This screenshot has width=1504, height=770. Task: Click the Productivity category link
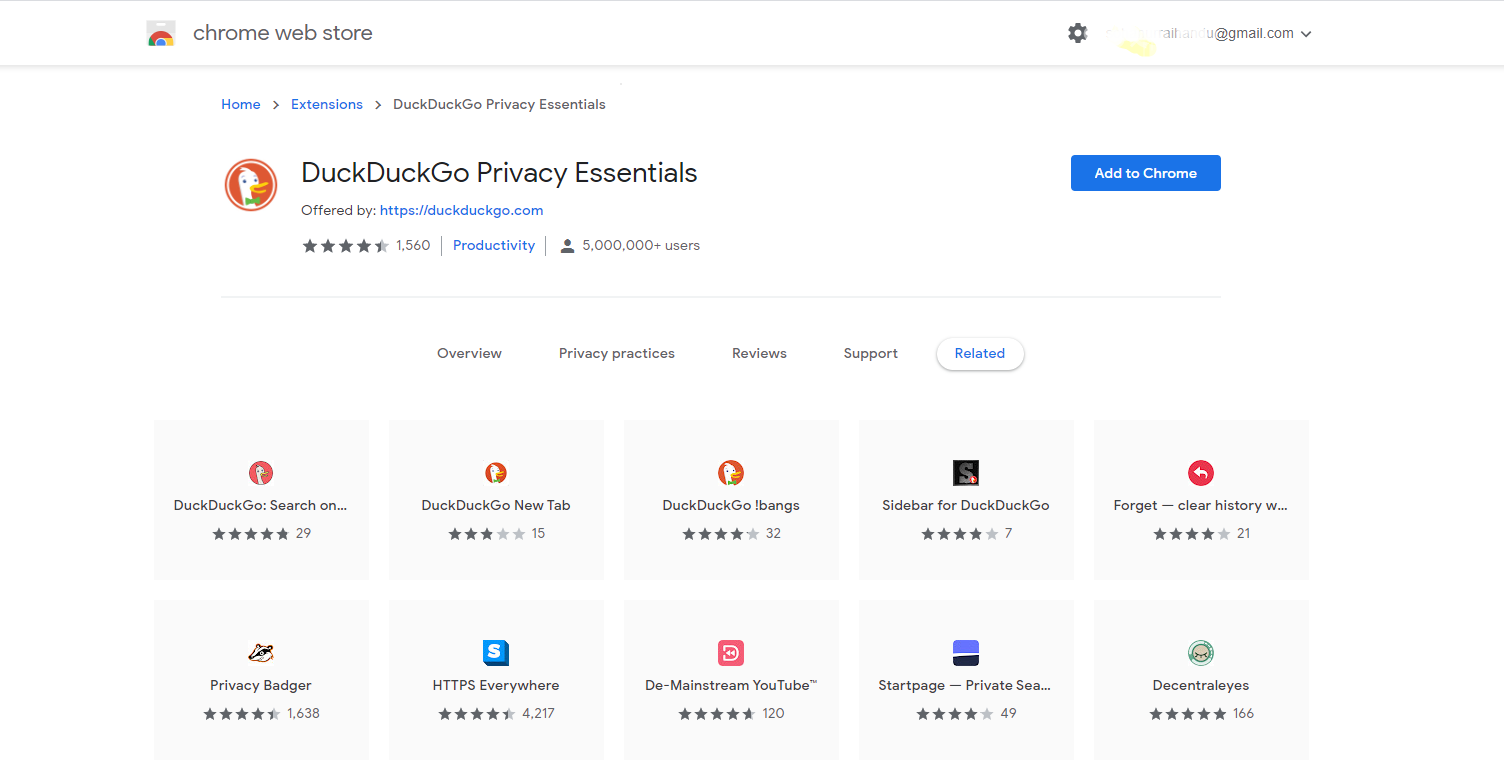(x=494, y=245)
